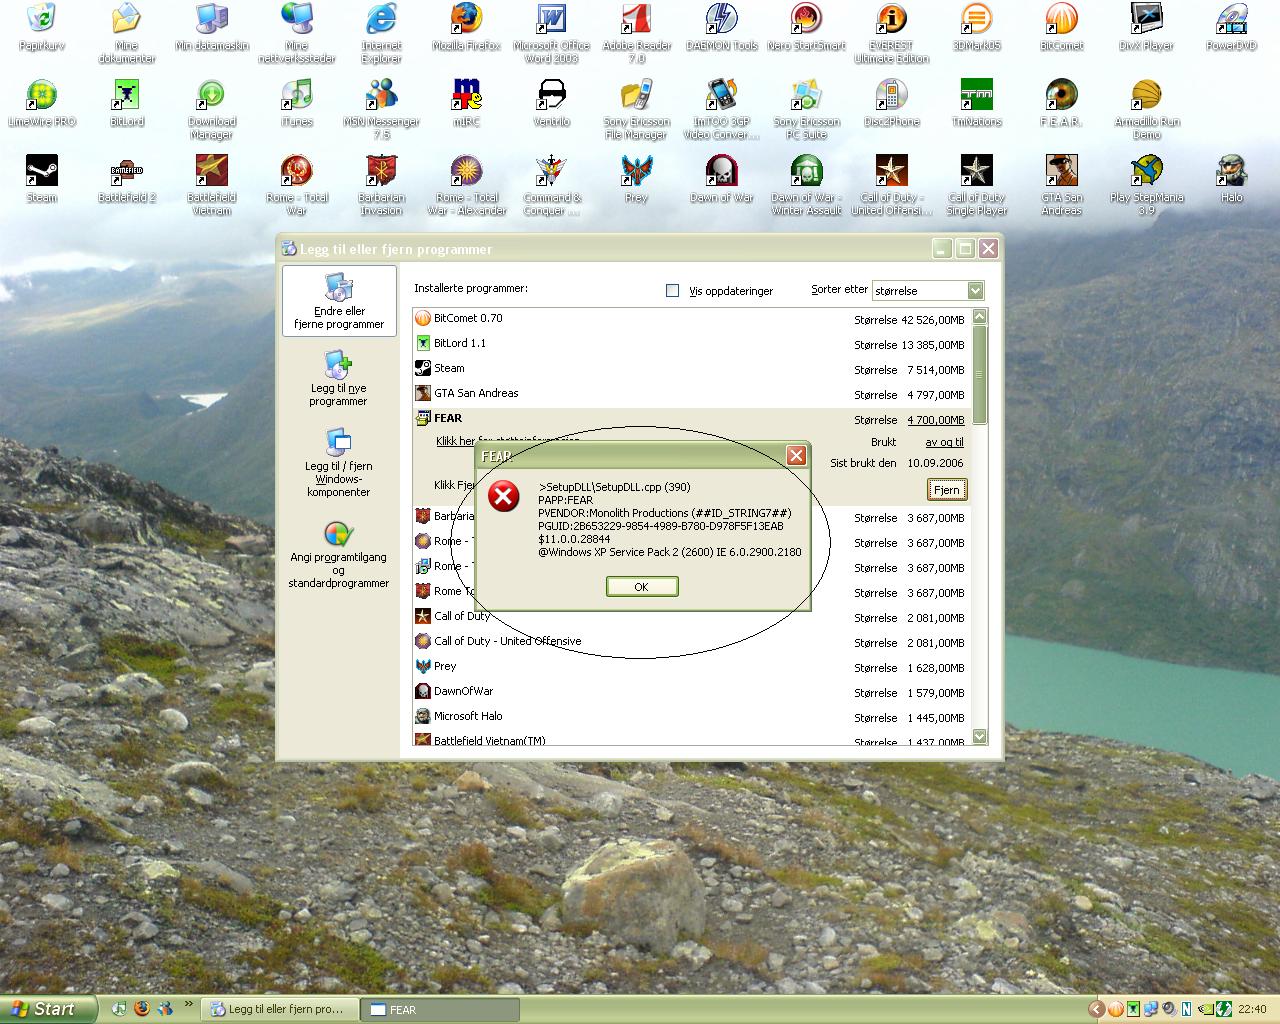Open Min datamaskin desktop icon

212,28
